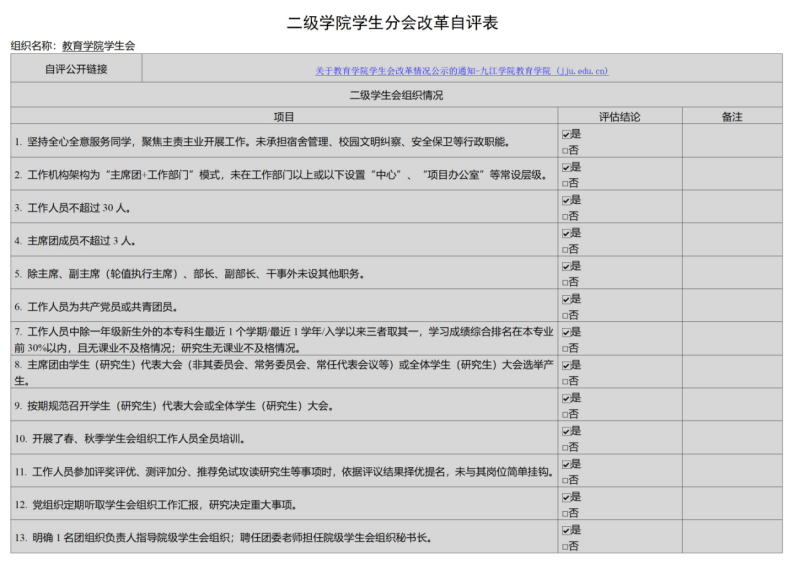Image resolution: width=794 pixels, height=575 pixels.
Task: Click the 二级学生会组织情况 section header
Action: [x=396, y=95]
